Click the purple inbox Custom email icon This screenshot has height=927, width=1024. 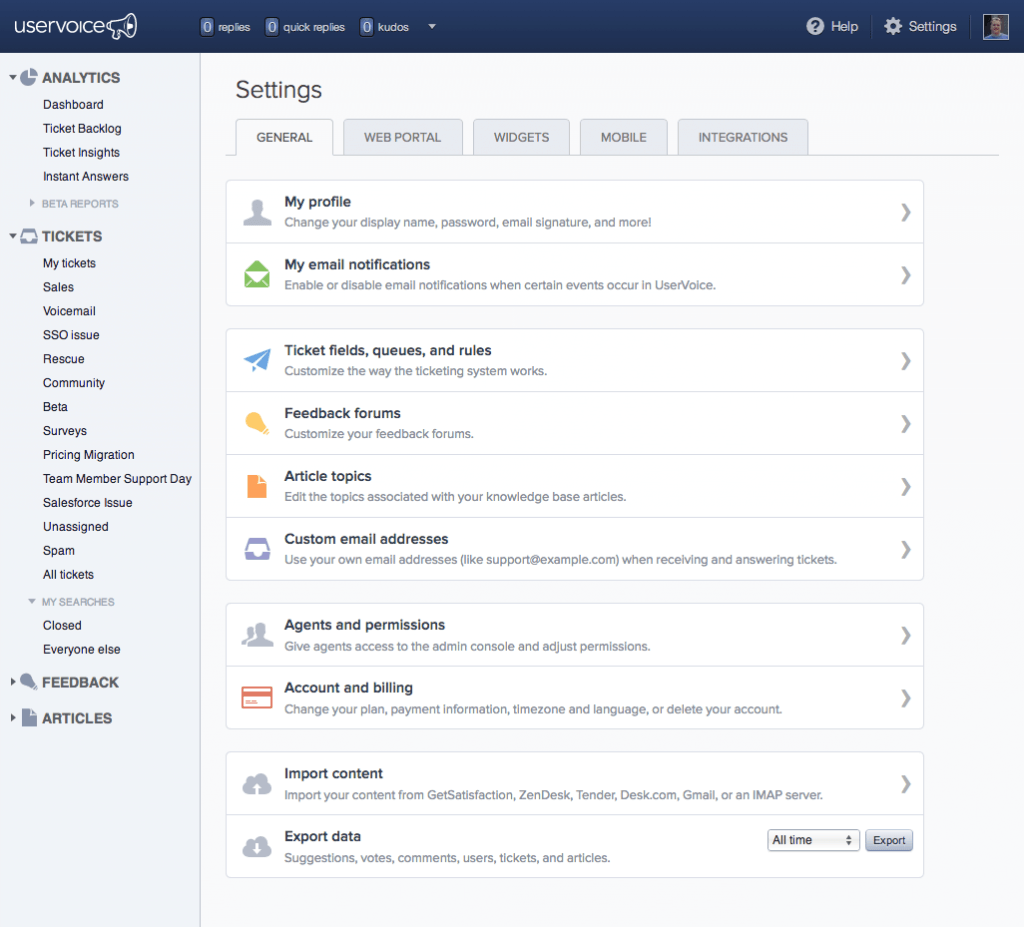[x=257, y=549]
